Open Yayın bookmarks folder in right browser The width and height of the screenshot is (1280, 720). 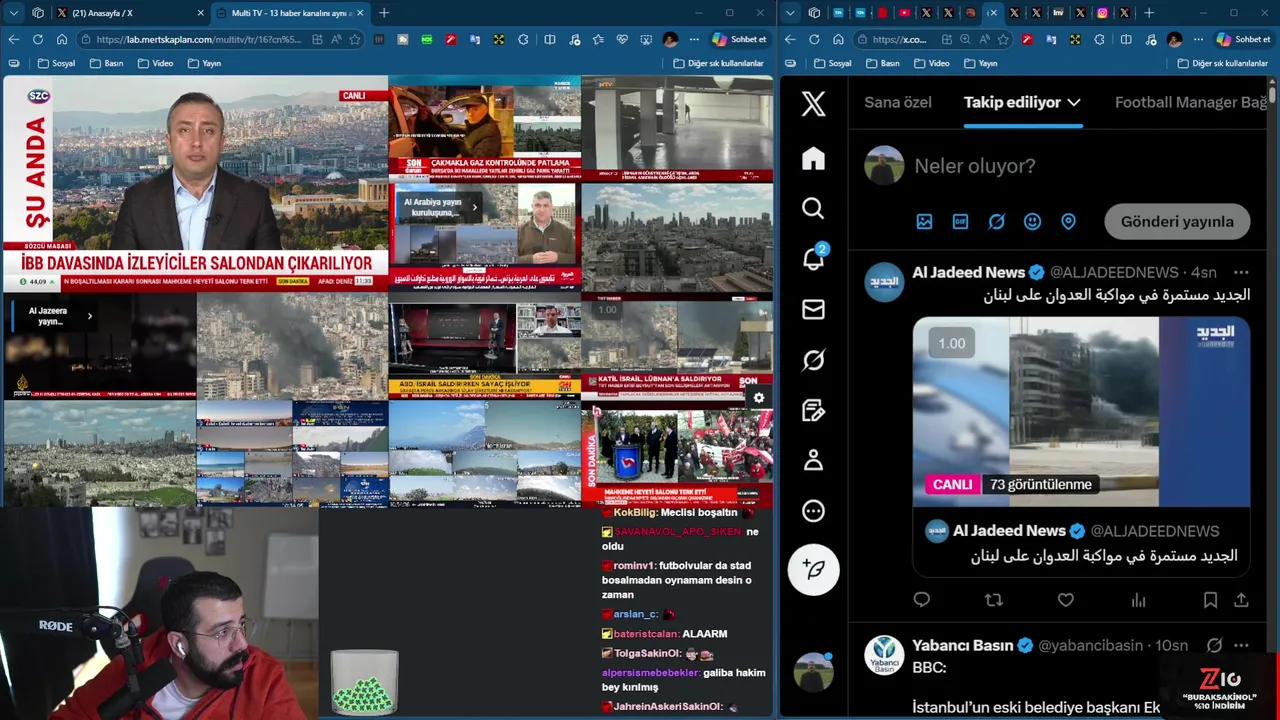coord(979,63)
